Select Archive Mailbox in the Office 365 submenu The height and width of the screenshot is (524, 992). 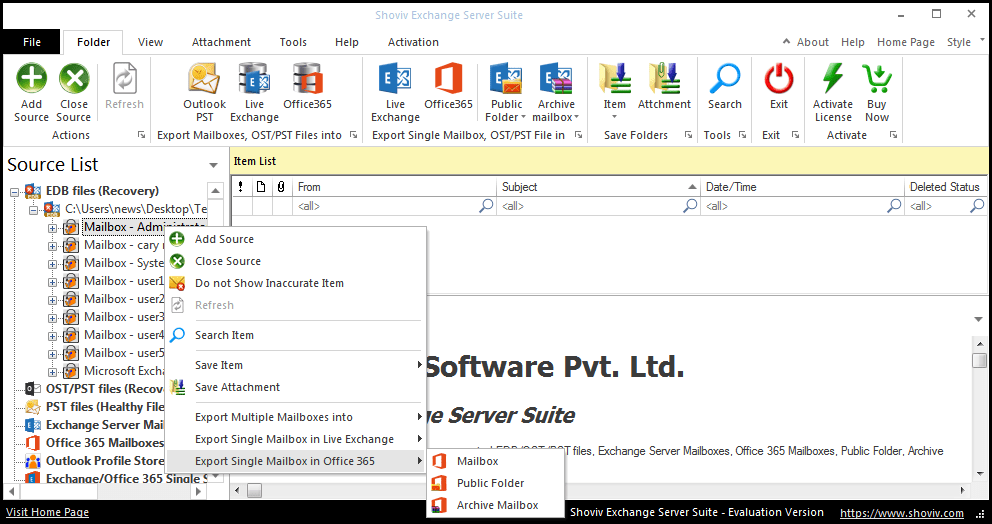495,505
